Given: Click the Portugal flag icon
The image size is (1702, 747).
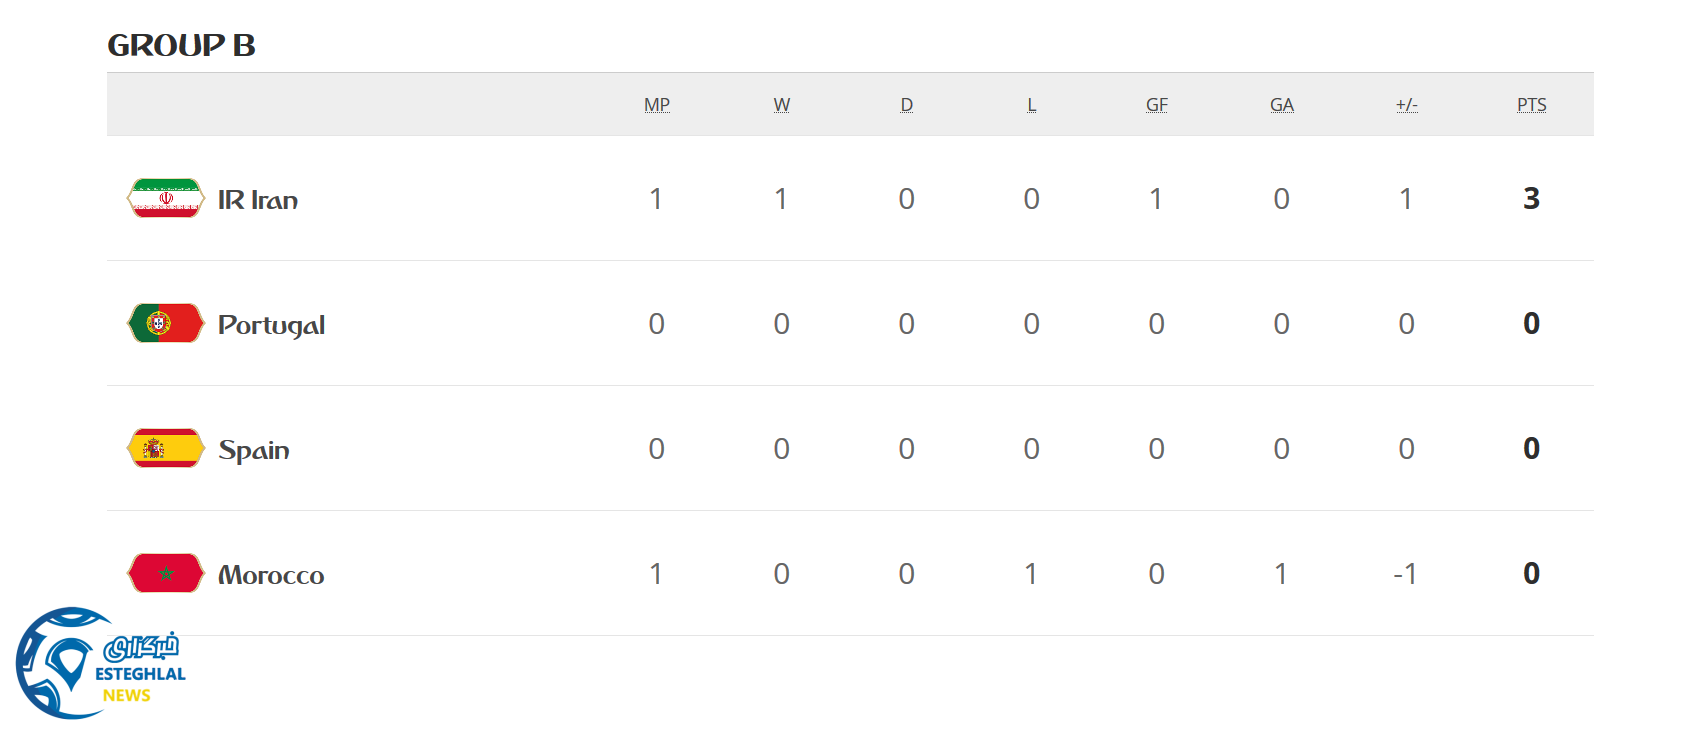Looking at the screenshot, I should (x=166, y=323).
